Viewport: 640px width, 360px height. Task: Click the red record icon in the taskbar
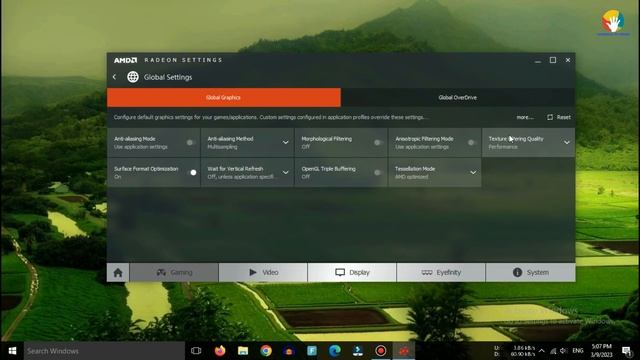(x=381, y=351)
